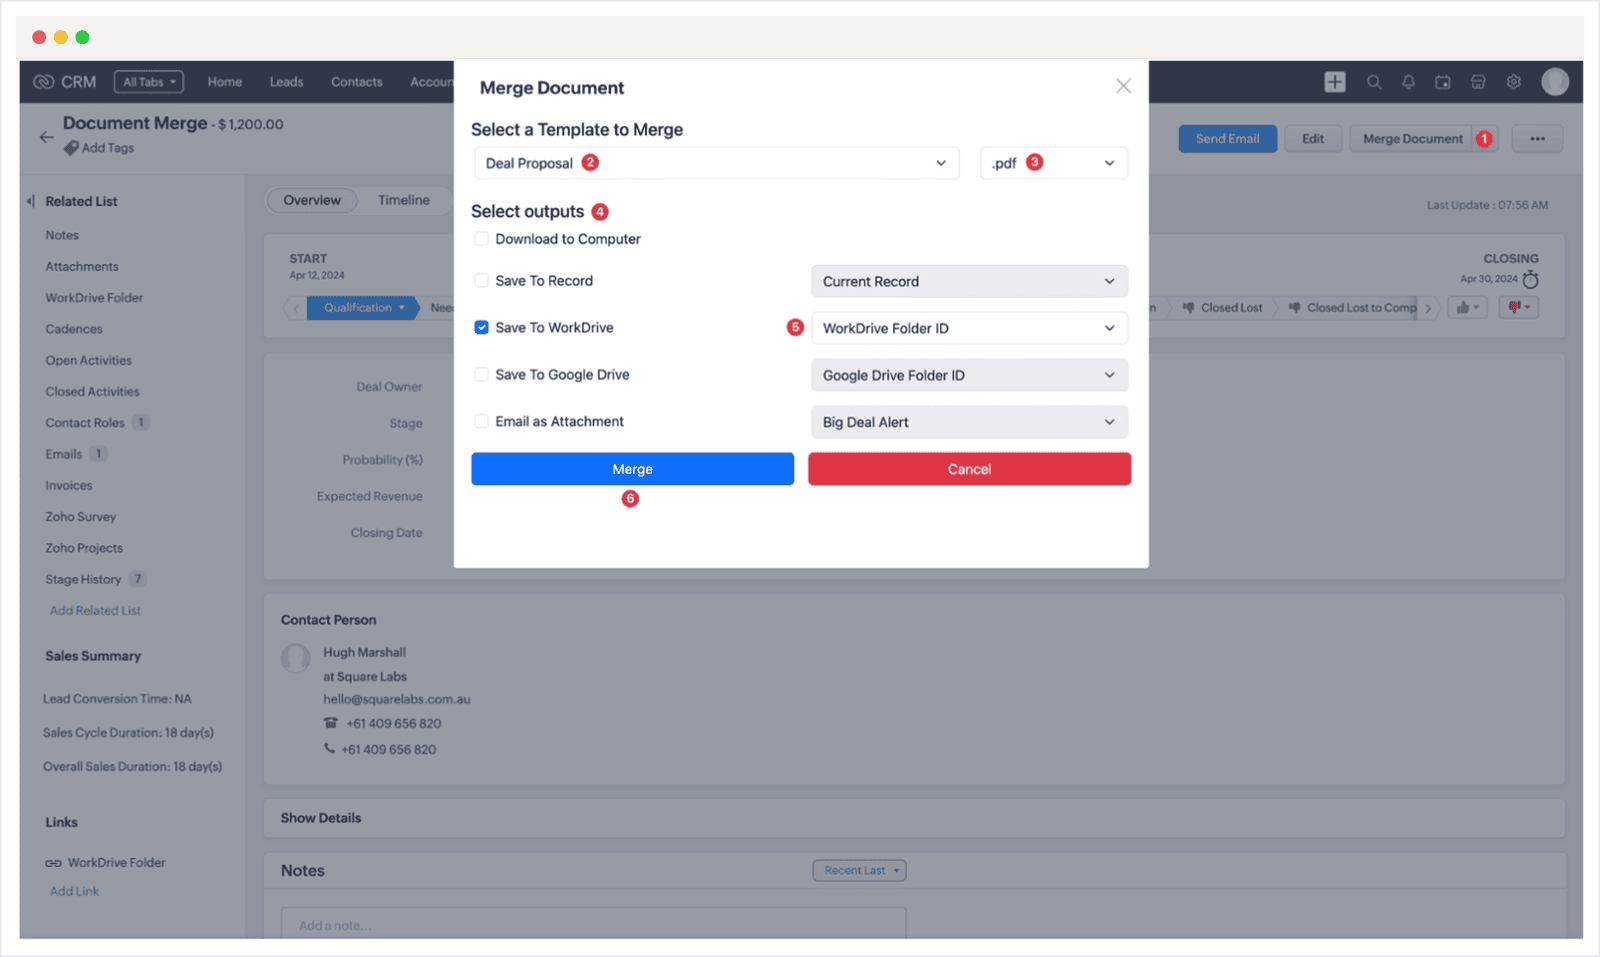Viewport: 1600px width, 957px height.
Task: Collapse the Related List sidebar arrow icon
Action: 31,201
